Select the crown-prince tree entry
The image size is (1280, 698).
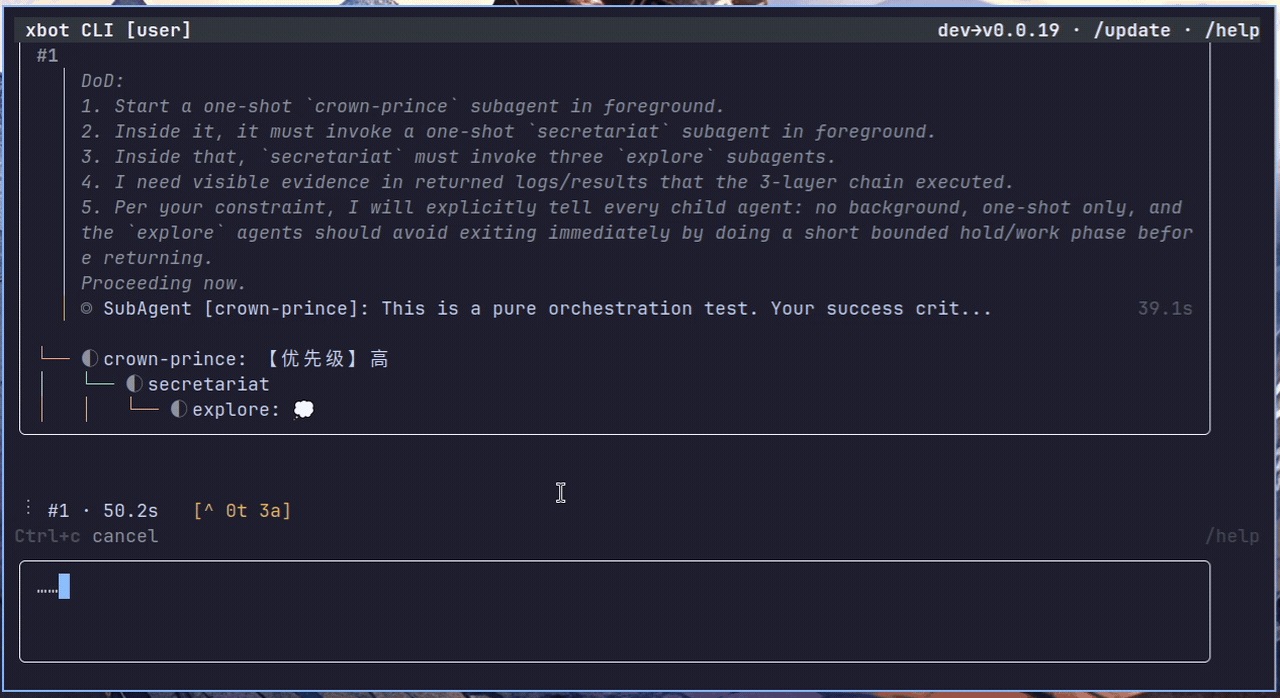click(x=174, y=357)
